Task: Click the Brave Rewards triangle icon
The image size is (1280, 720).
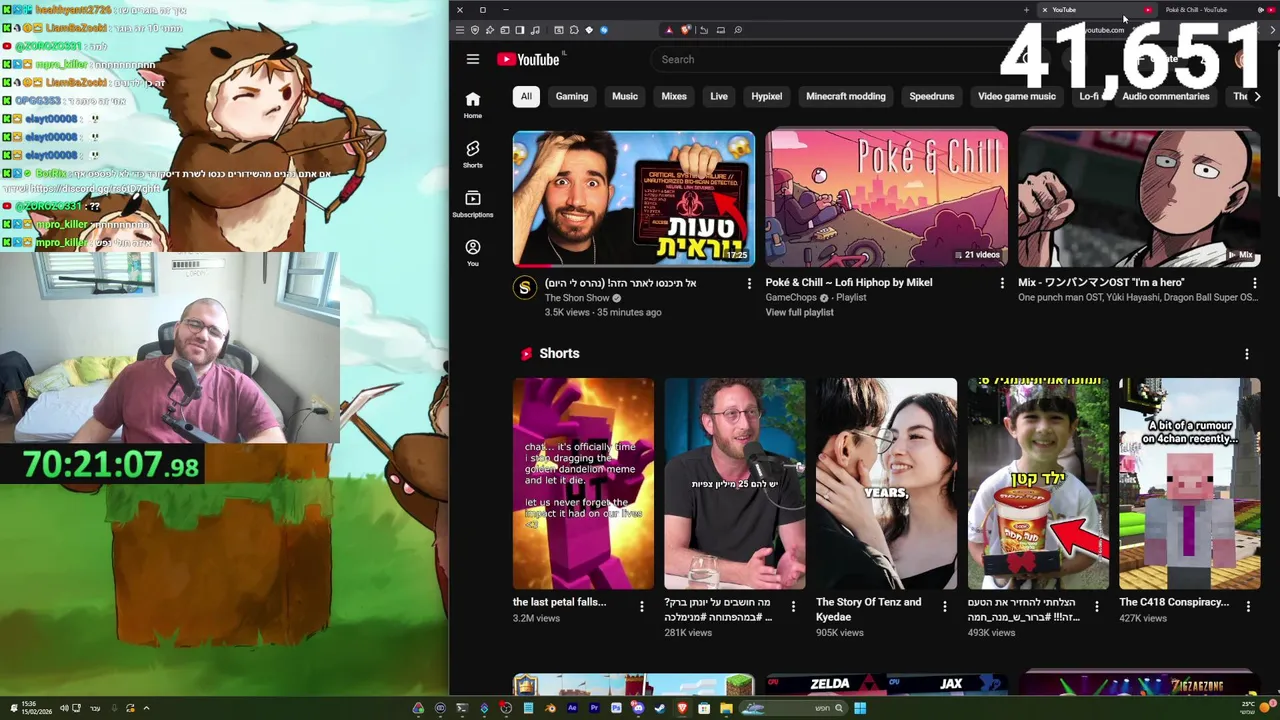Action: (x=669, y=30)
